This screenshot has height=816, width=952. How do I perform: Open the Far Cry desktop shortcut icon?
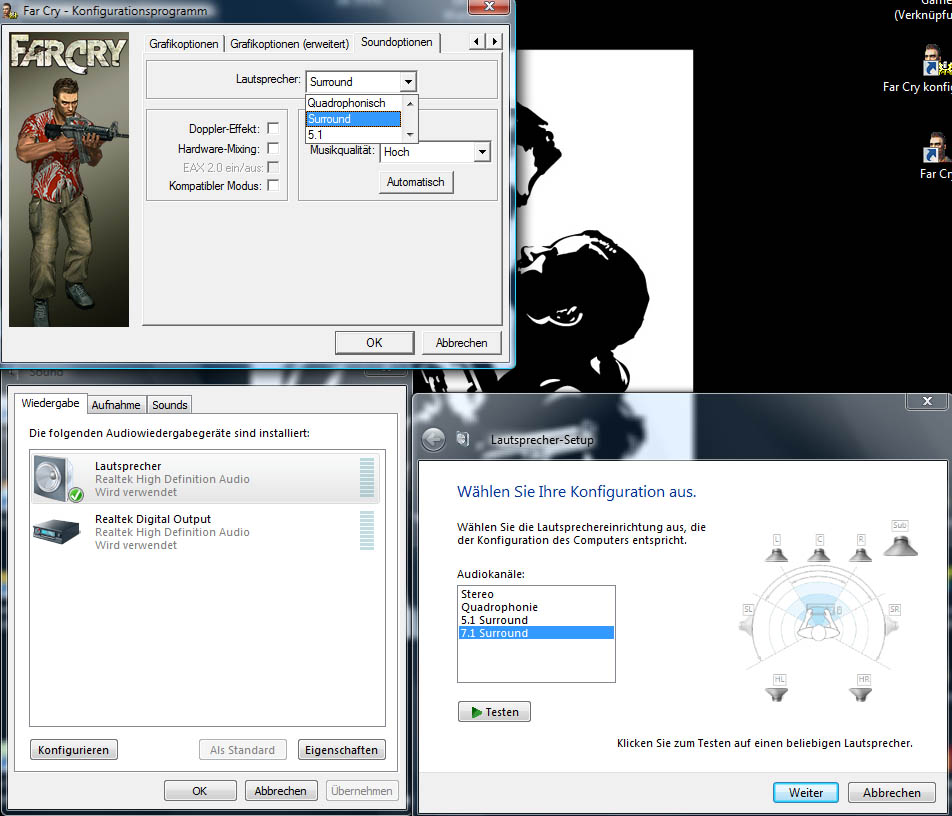936,148
